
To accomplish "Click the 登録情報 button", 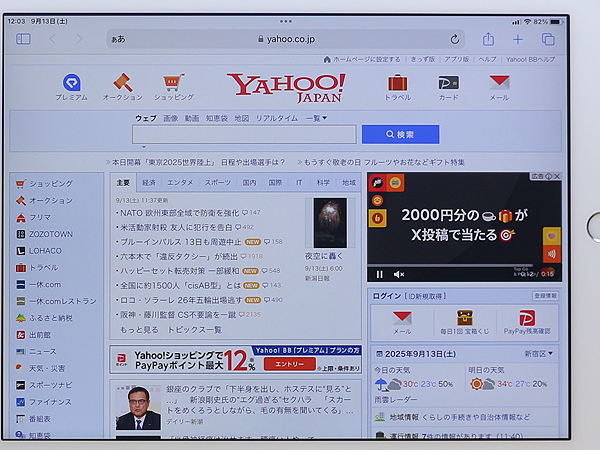I will click(x=545, y=296).
